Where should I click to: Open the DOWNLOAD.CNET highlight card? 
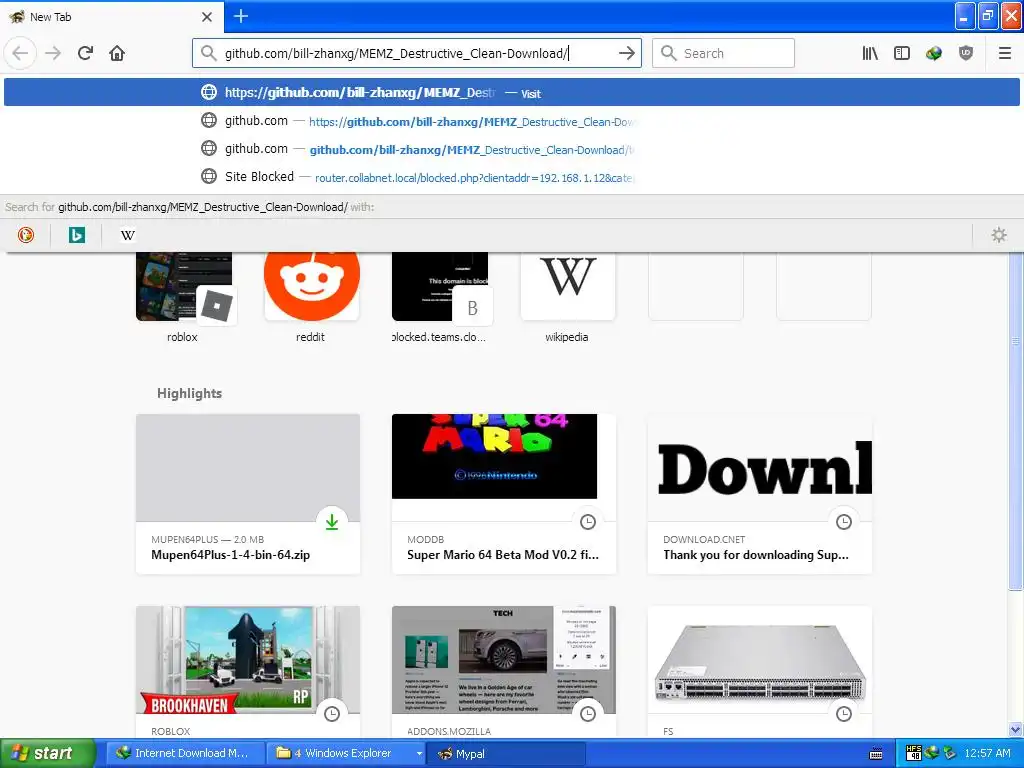coord(760,494)
